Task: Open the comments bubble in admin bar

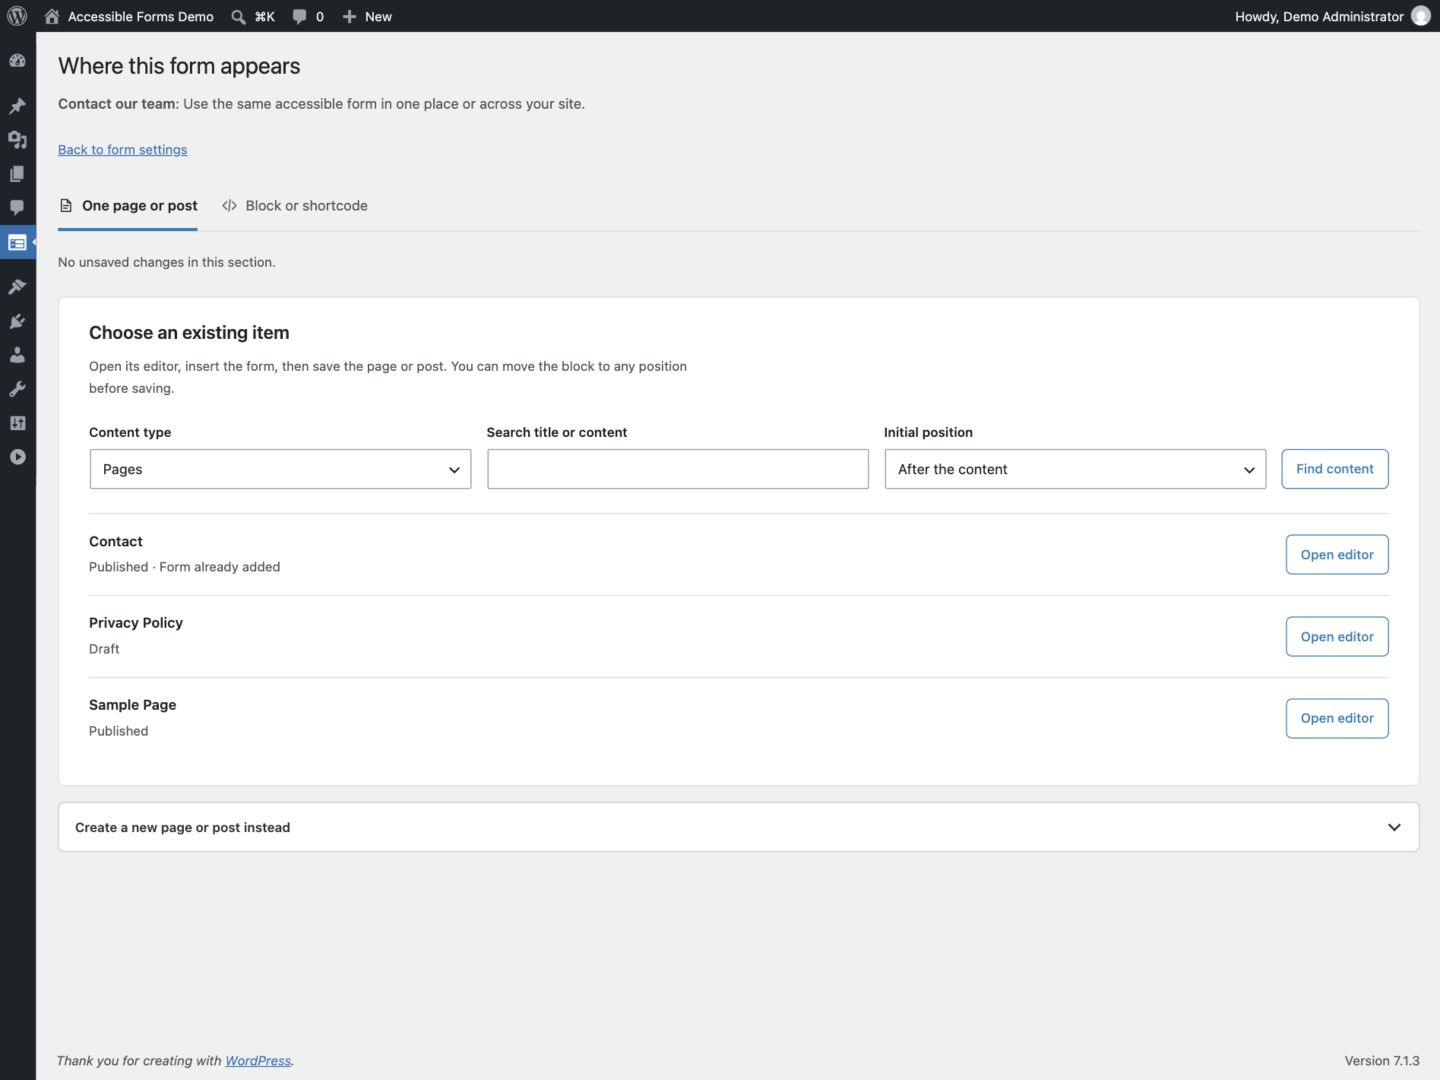Action: (x=307, y=16)
